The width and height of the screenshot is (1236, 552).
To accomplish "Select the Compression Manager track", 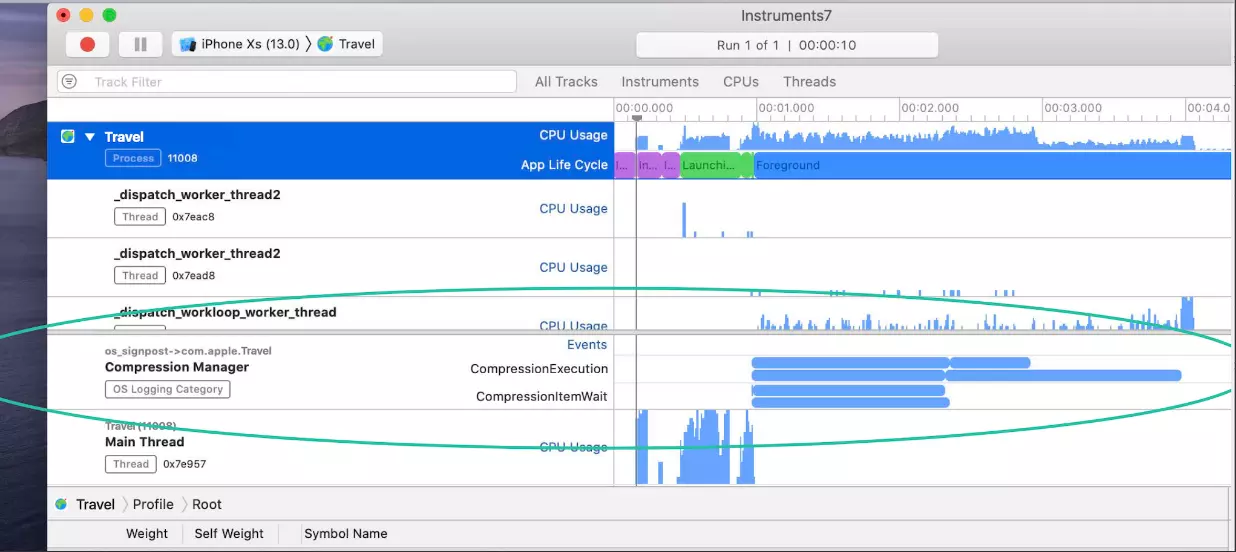I will point(330,371).
